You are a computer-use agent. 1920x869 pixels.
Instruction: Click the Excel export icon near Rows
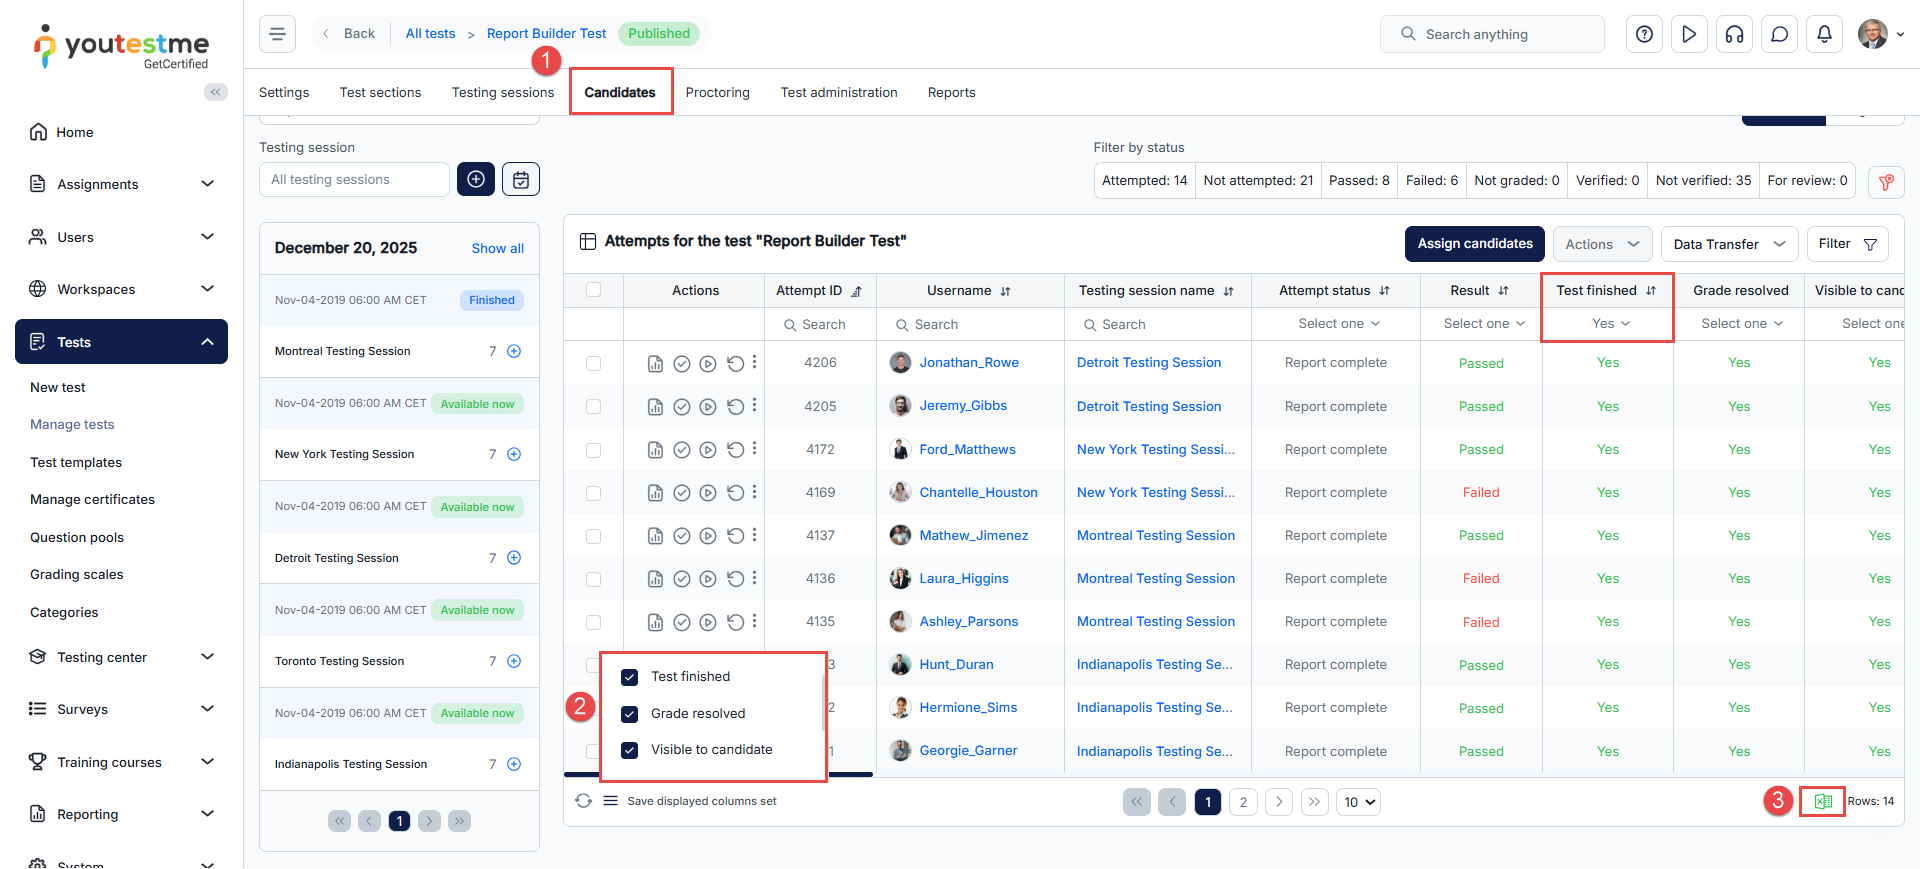(1822, 801)
